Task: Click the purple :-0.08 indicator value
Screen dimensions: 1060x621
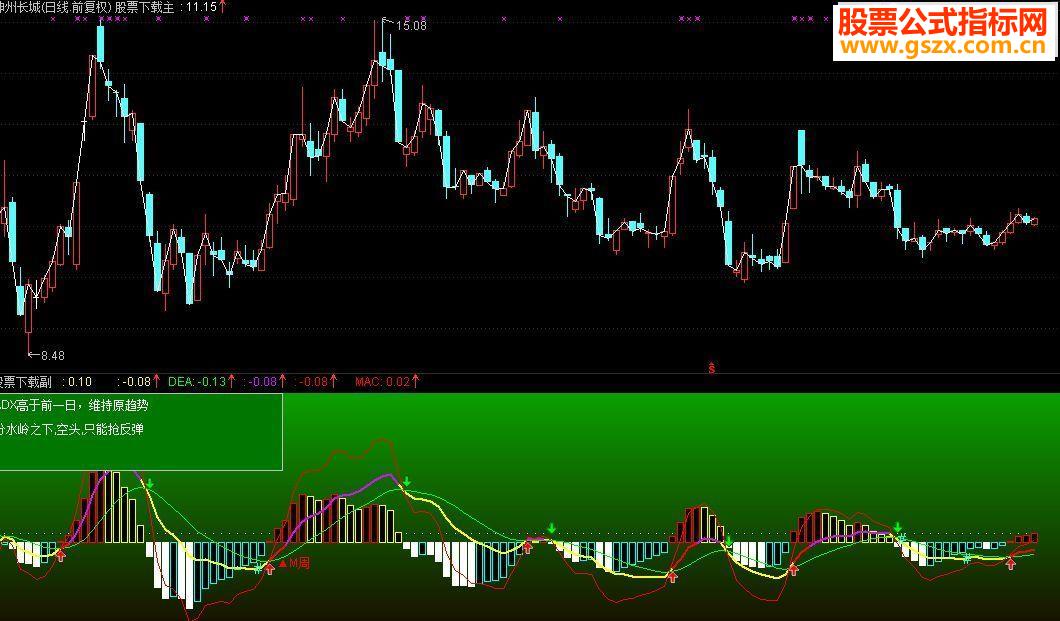Action: pyautogui.click(x=260, y=382)
